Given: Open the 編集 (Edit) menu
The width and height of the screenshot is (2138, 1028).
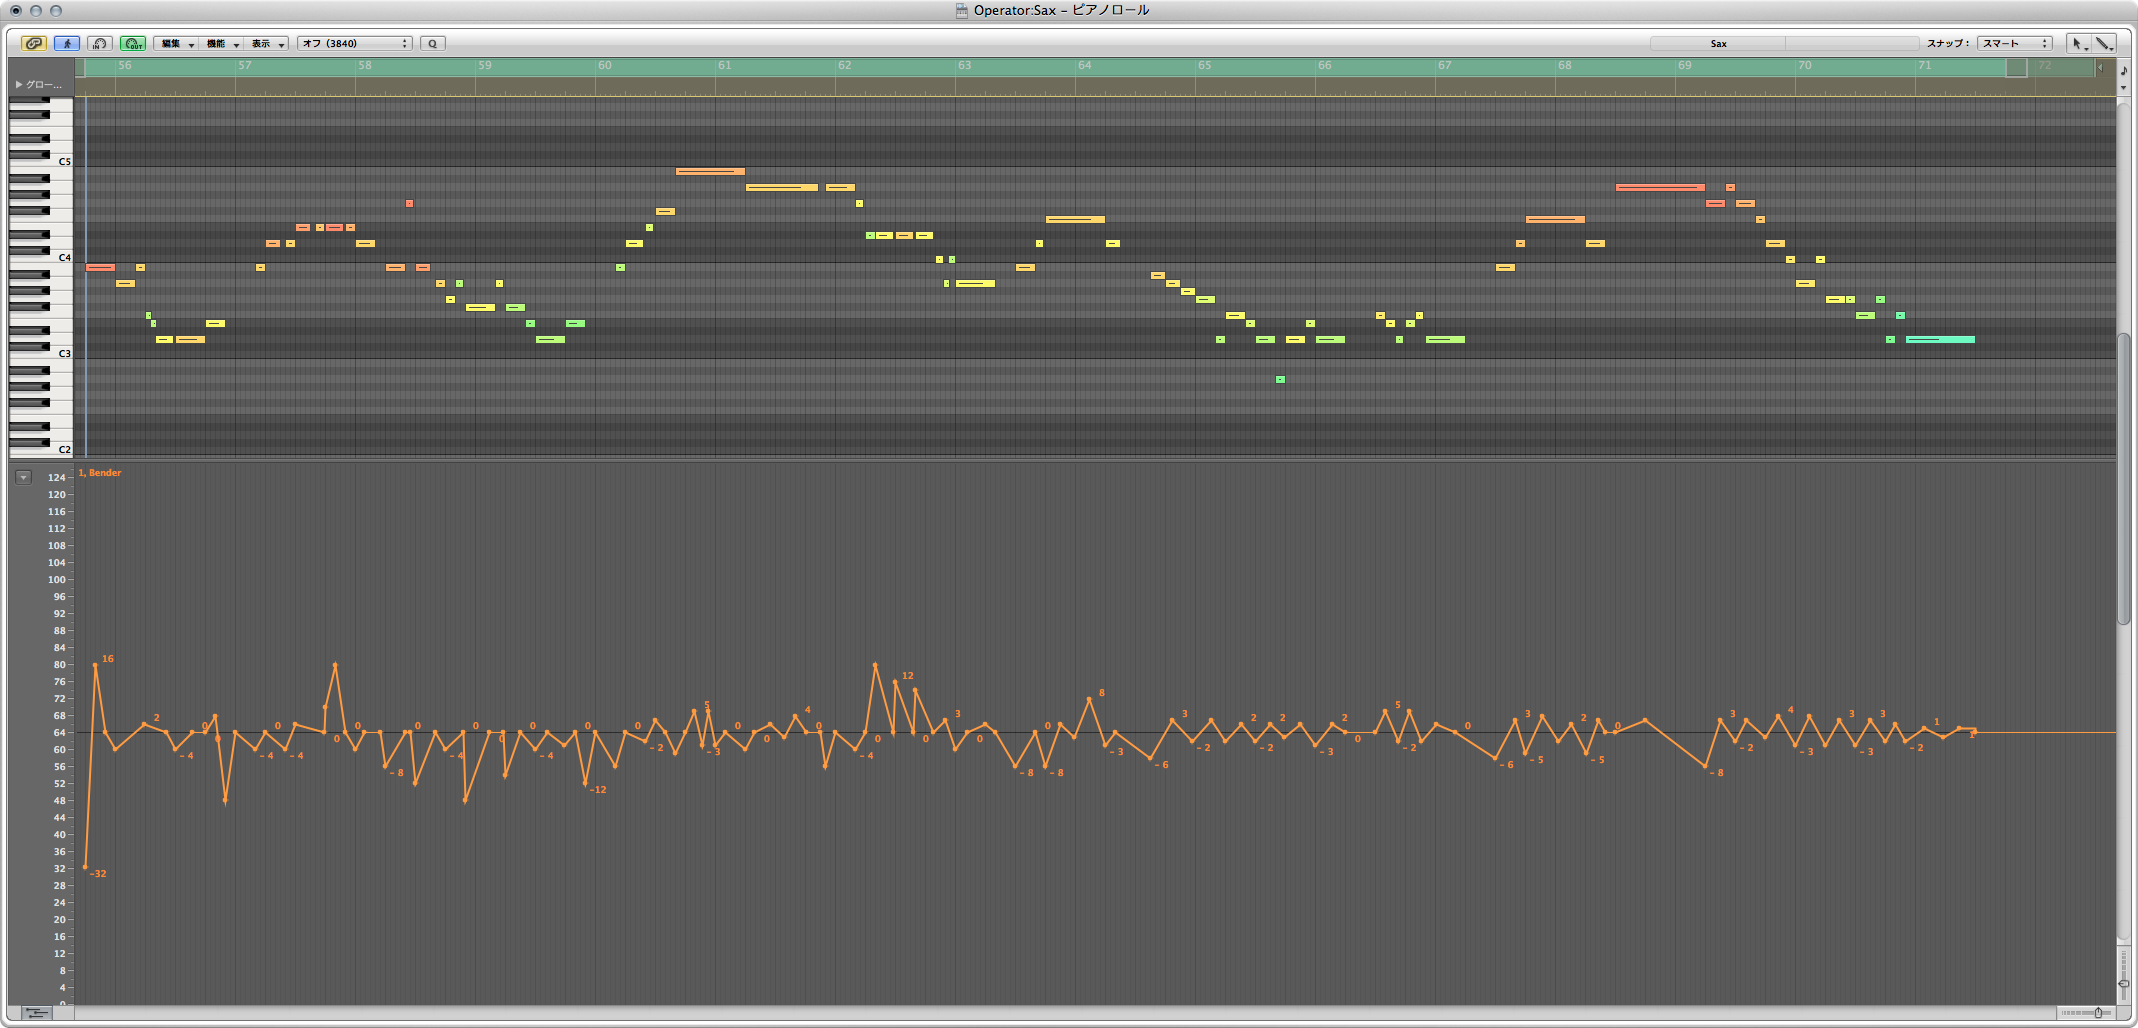Looking at the screenshot, I should point(176,43).
